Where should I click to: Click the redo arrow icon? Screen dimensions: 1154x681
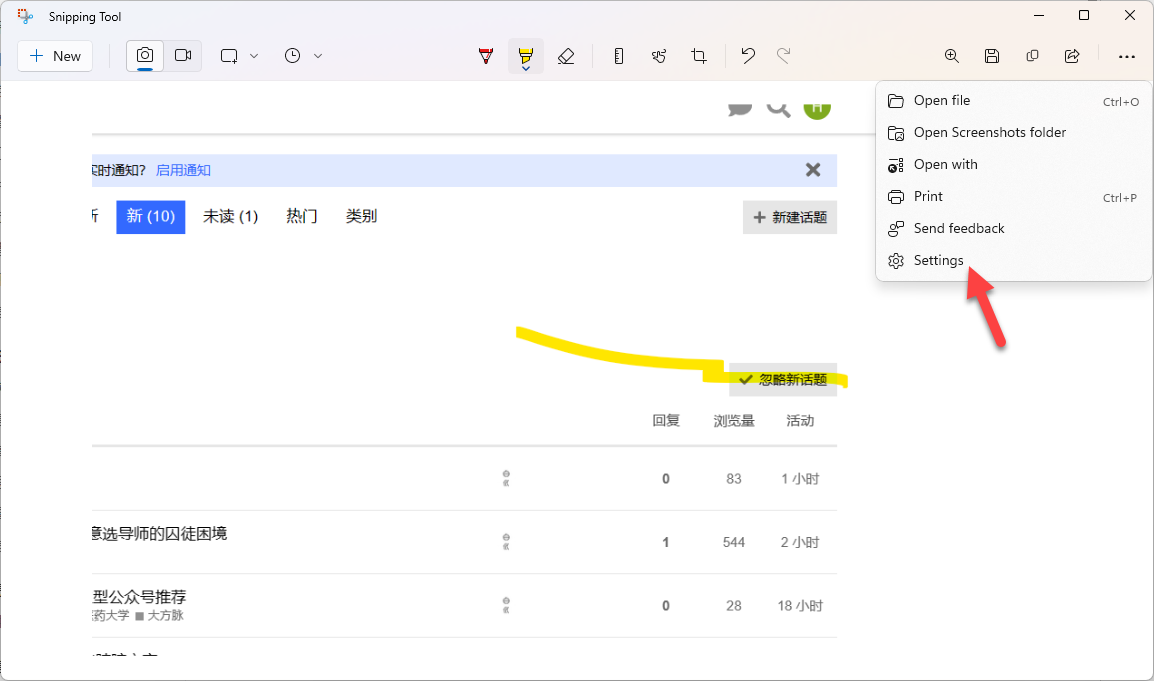(787, 56)
